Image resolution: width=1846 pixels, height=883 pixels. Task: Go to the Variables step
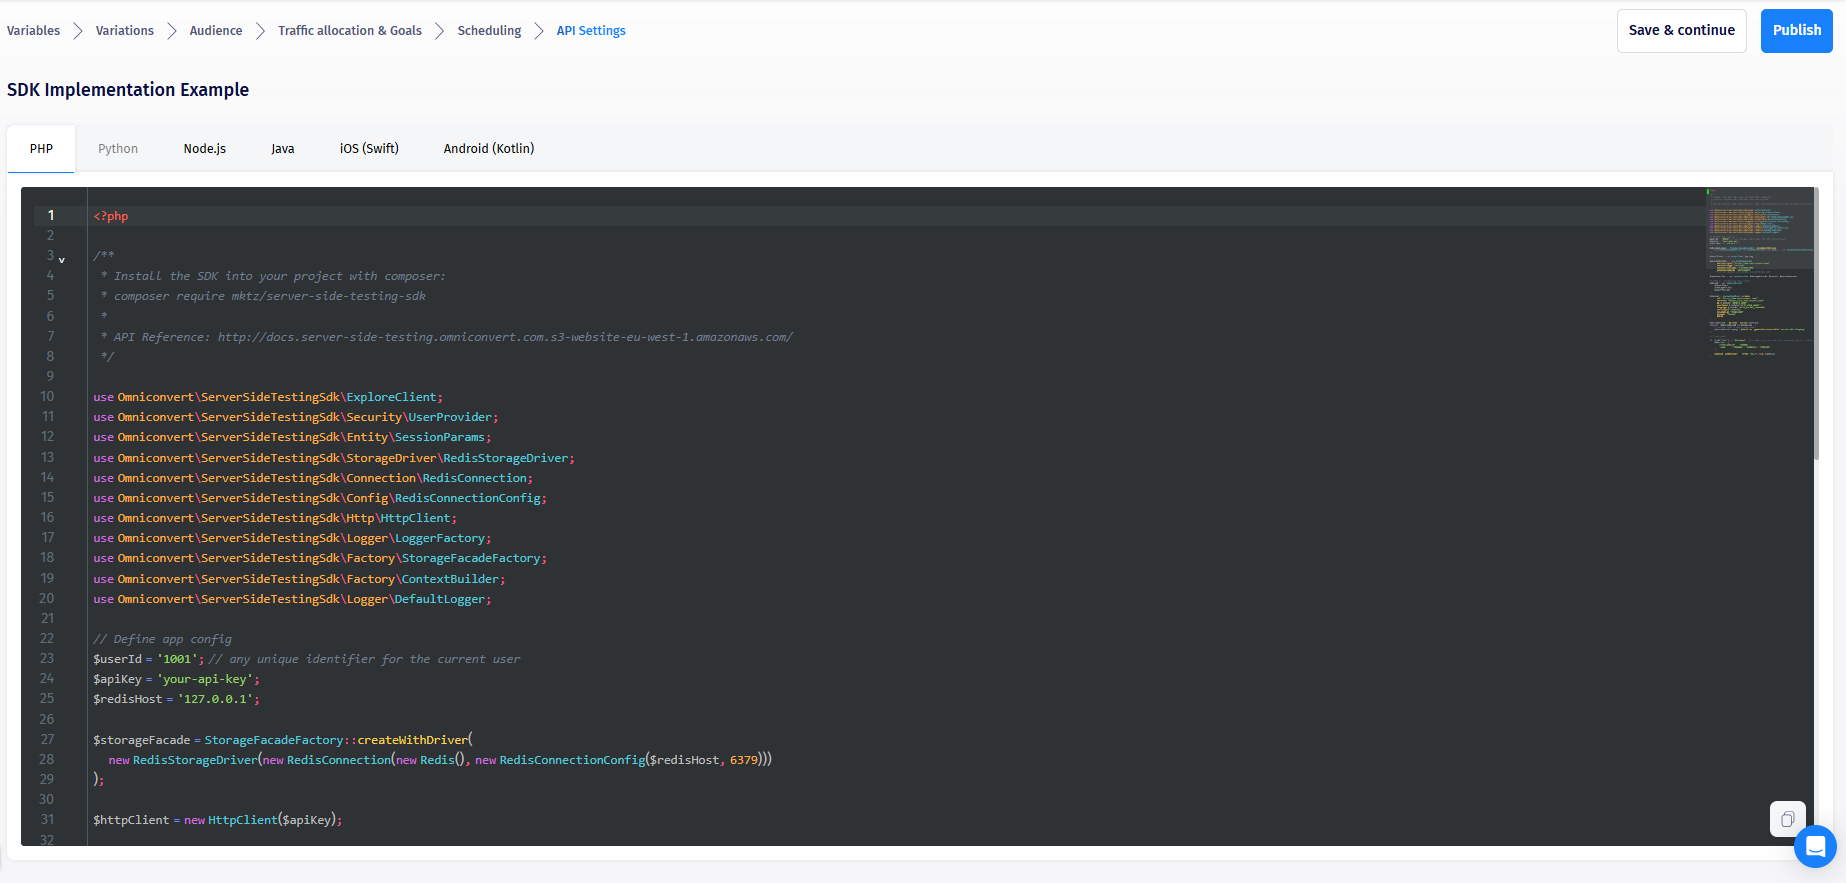point(33,31)
